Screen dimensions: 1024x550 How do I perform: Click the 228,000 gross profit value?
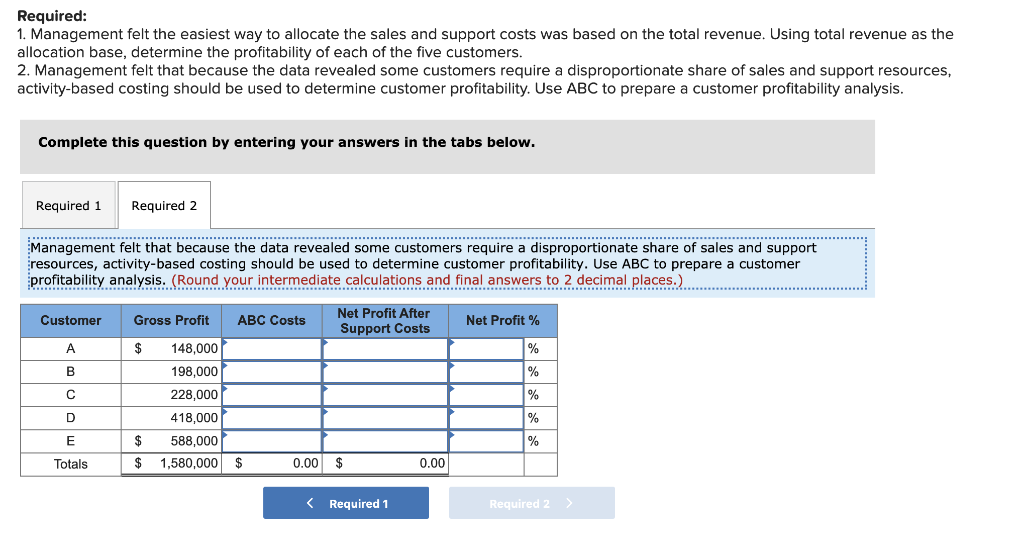194,395
